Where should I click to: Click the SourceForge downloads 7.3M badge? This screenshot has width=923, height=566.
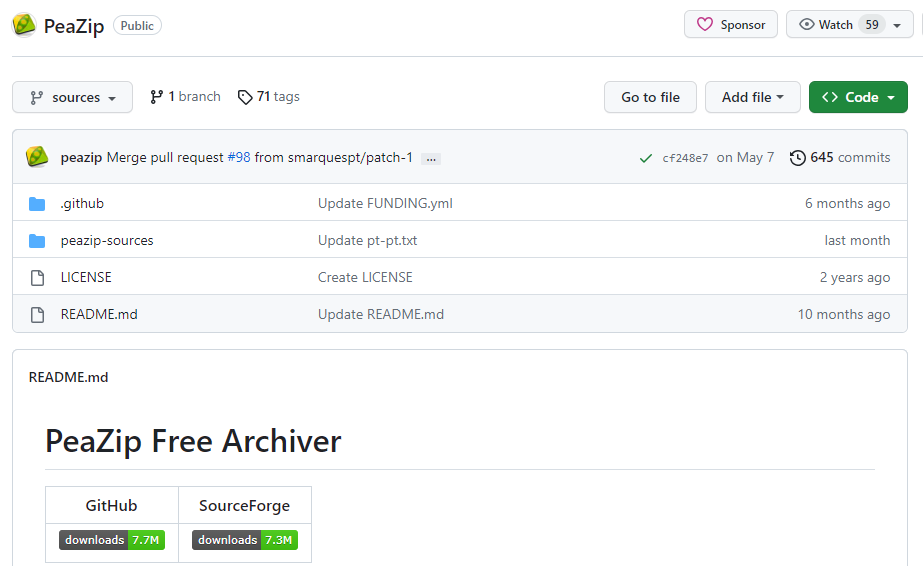(x=245, y=540)
